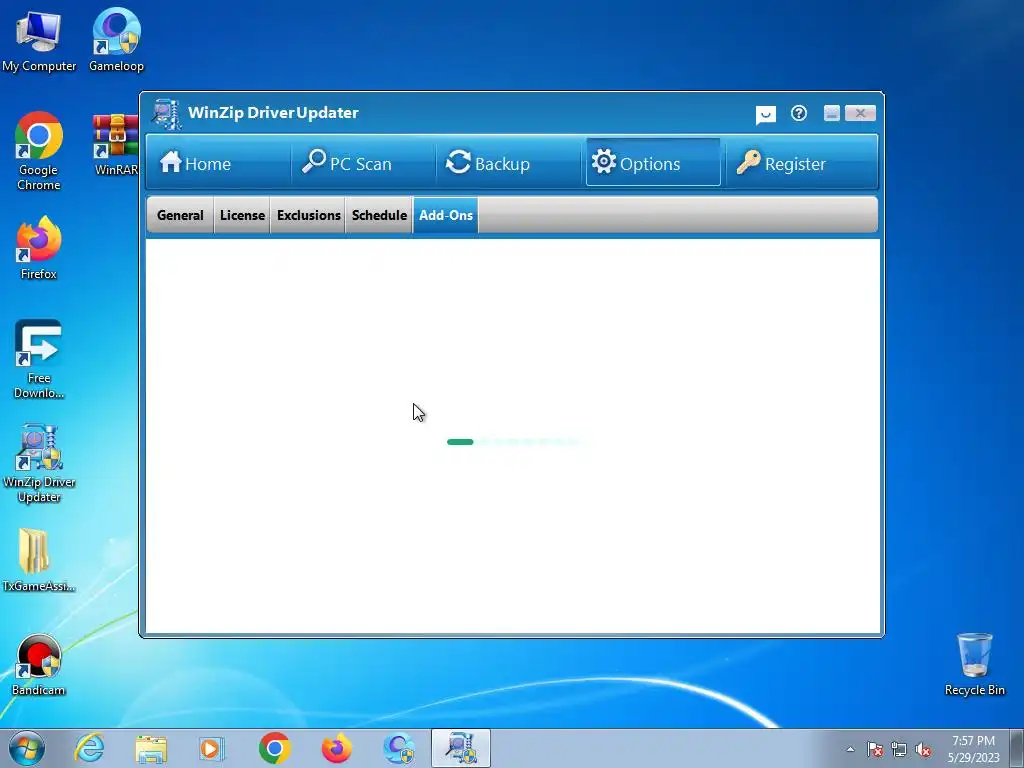The image size is (1024, 768).
Task: Select the Google Chrome desktop shortcut
Action: pyautogui.click(x=39, y=152)
